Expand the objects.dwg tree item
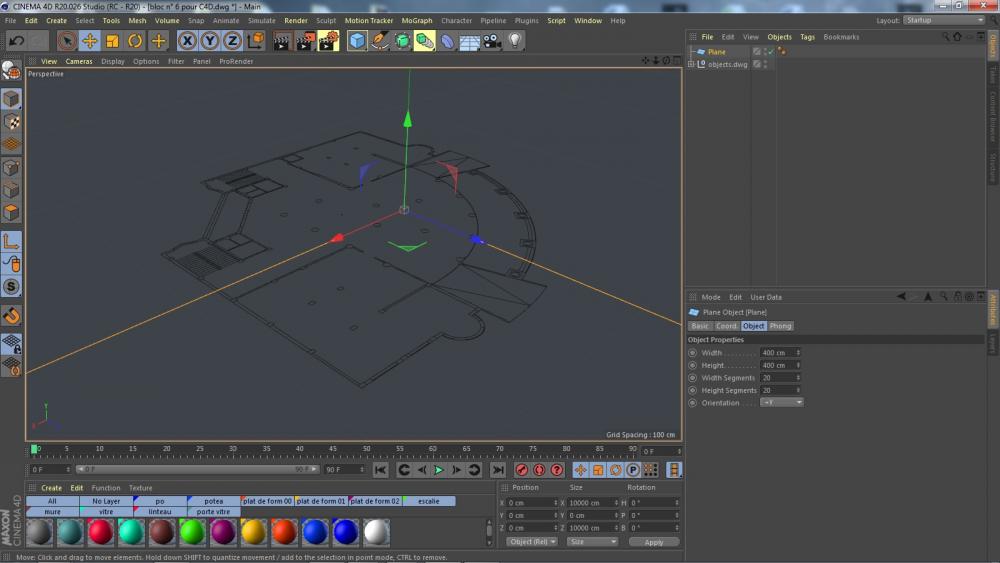 [691, 64]
